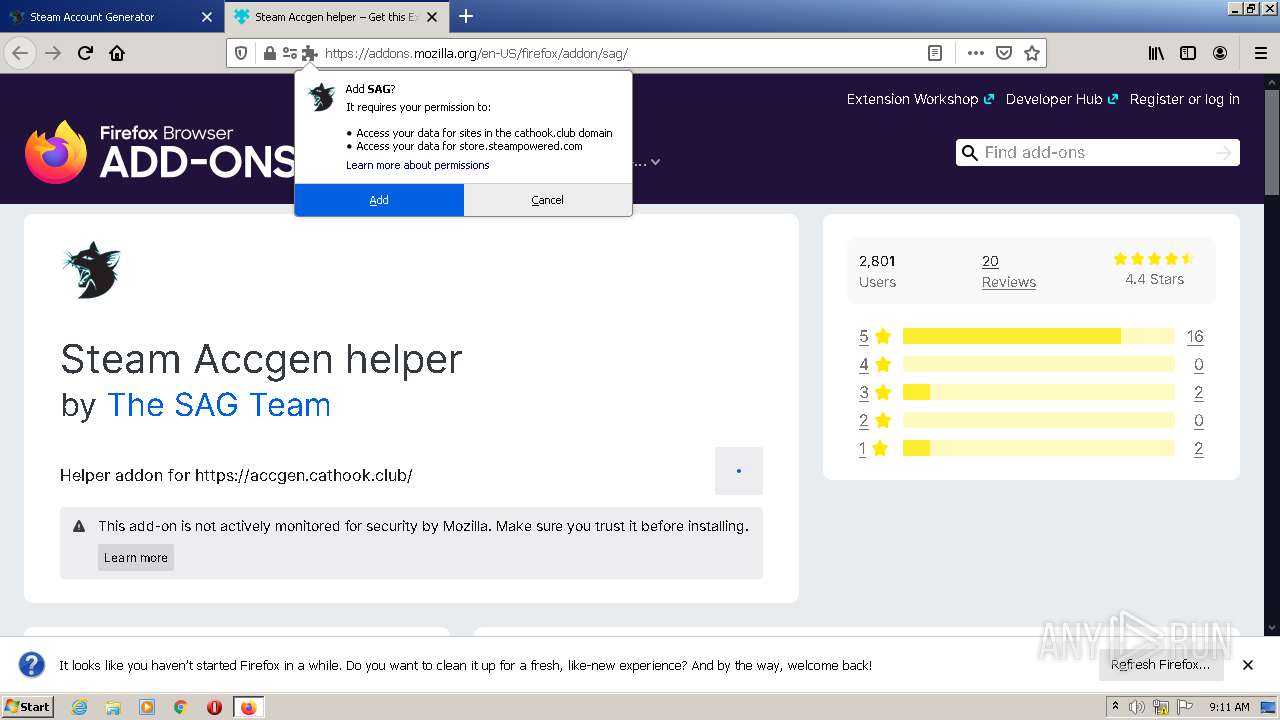Click the extension puzzle-piece icon

310,53
